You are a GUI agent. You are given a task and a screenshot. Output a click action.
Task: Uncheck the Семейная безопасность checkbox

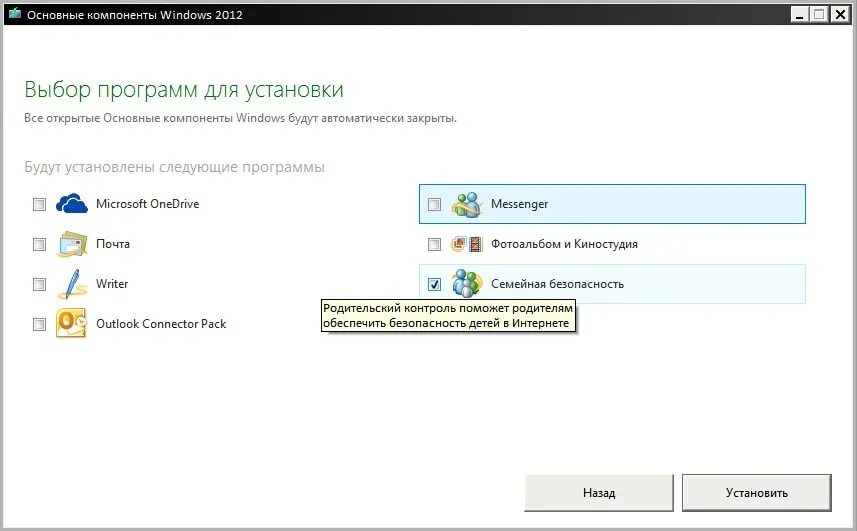[x=435, y=284]
